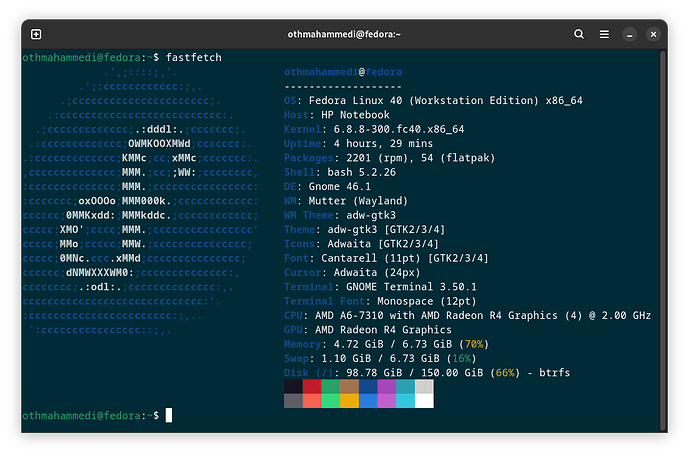Click the Shell value bash 5.2.26

pos(361,172)
